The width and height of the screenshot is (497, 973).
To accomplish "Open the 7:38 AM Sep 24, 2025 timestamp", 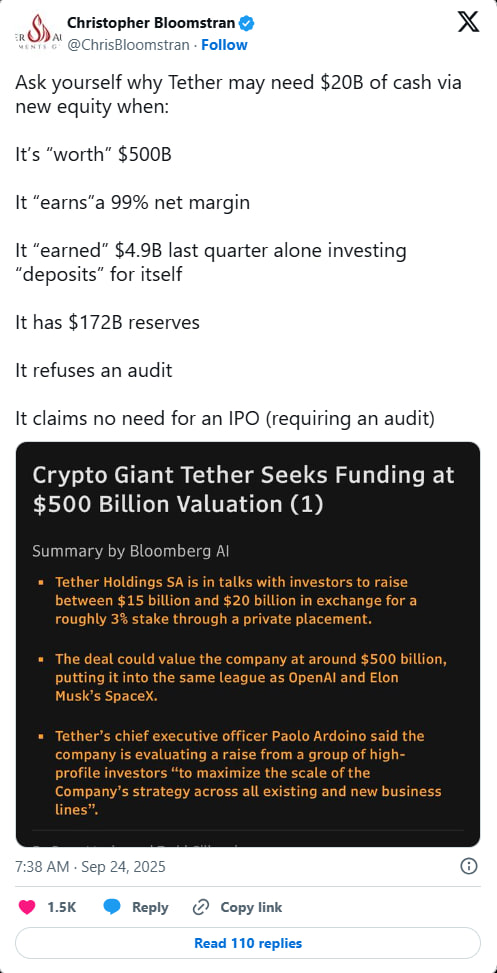I will click(91, 866).
